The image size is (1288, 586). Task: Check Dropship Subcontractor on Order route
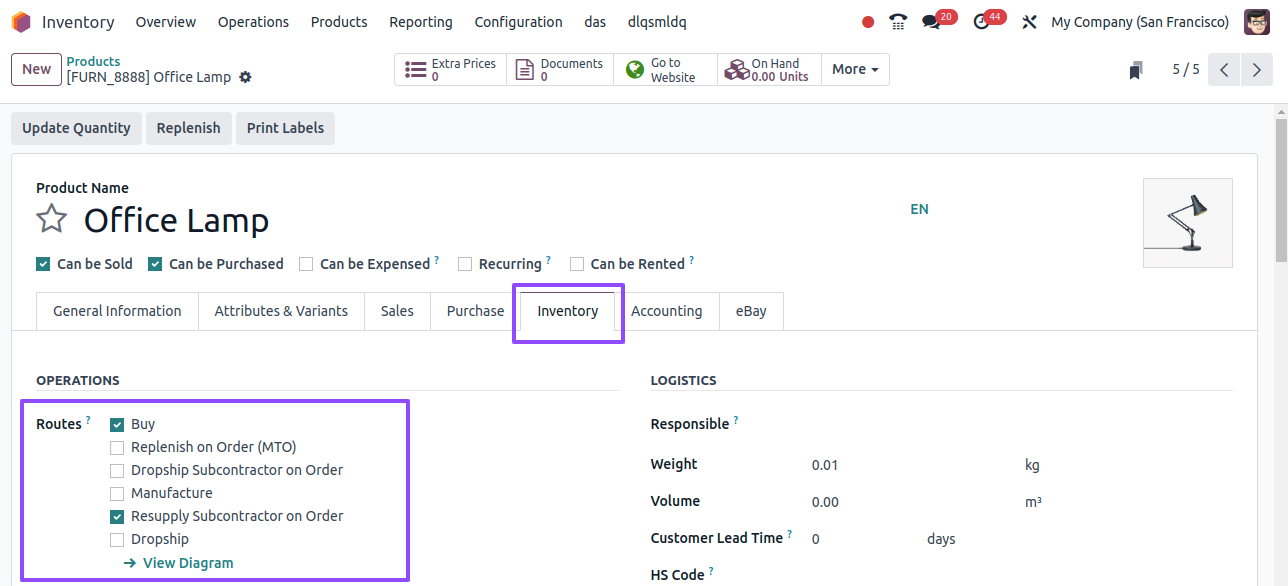pyautogui.click(x=117, y=470)
